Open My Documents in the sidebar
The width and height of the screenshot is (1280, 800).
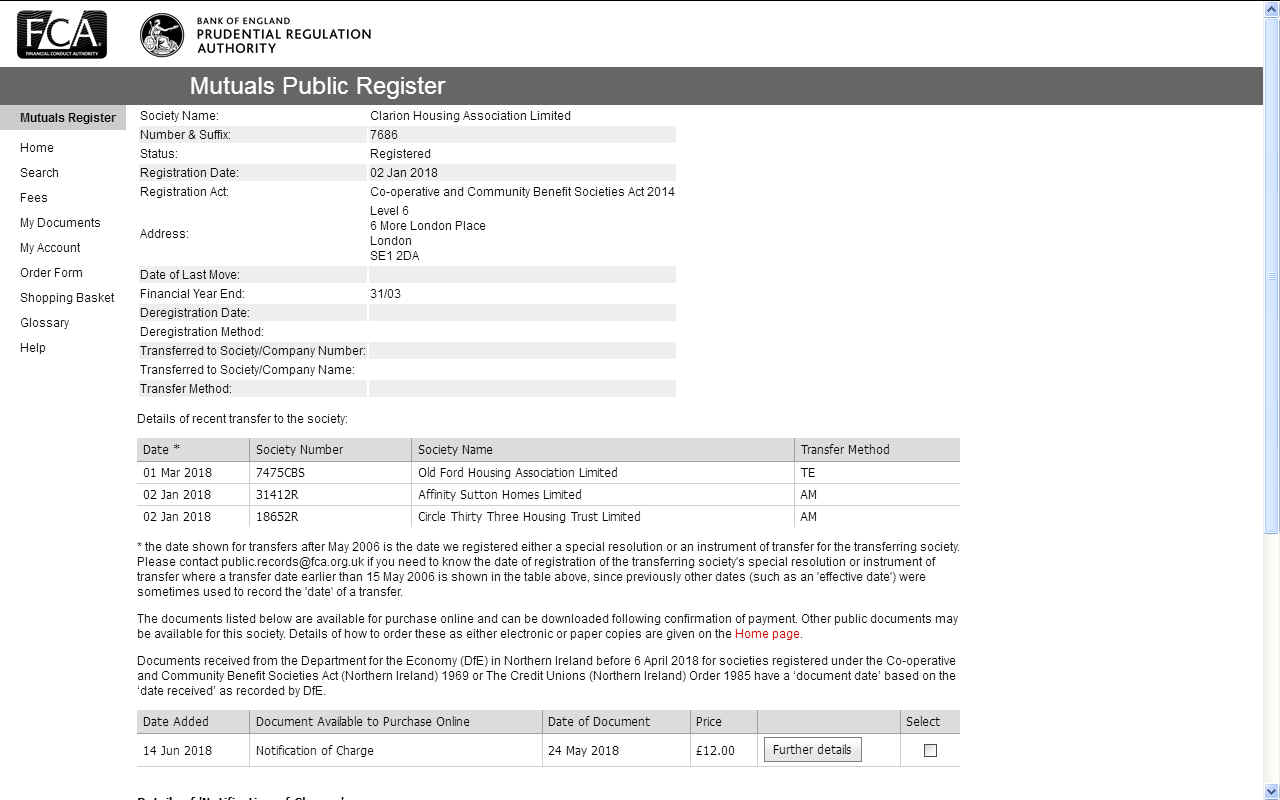(x=60, y=223)
